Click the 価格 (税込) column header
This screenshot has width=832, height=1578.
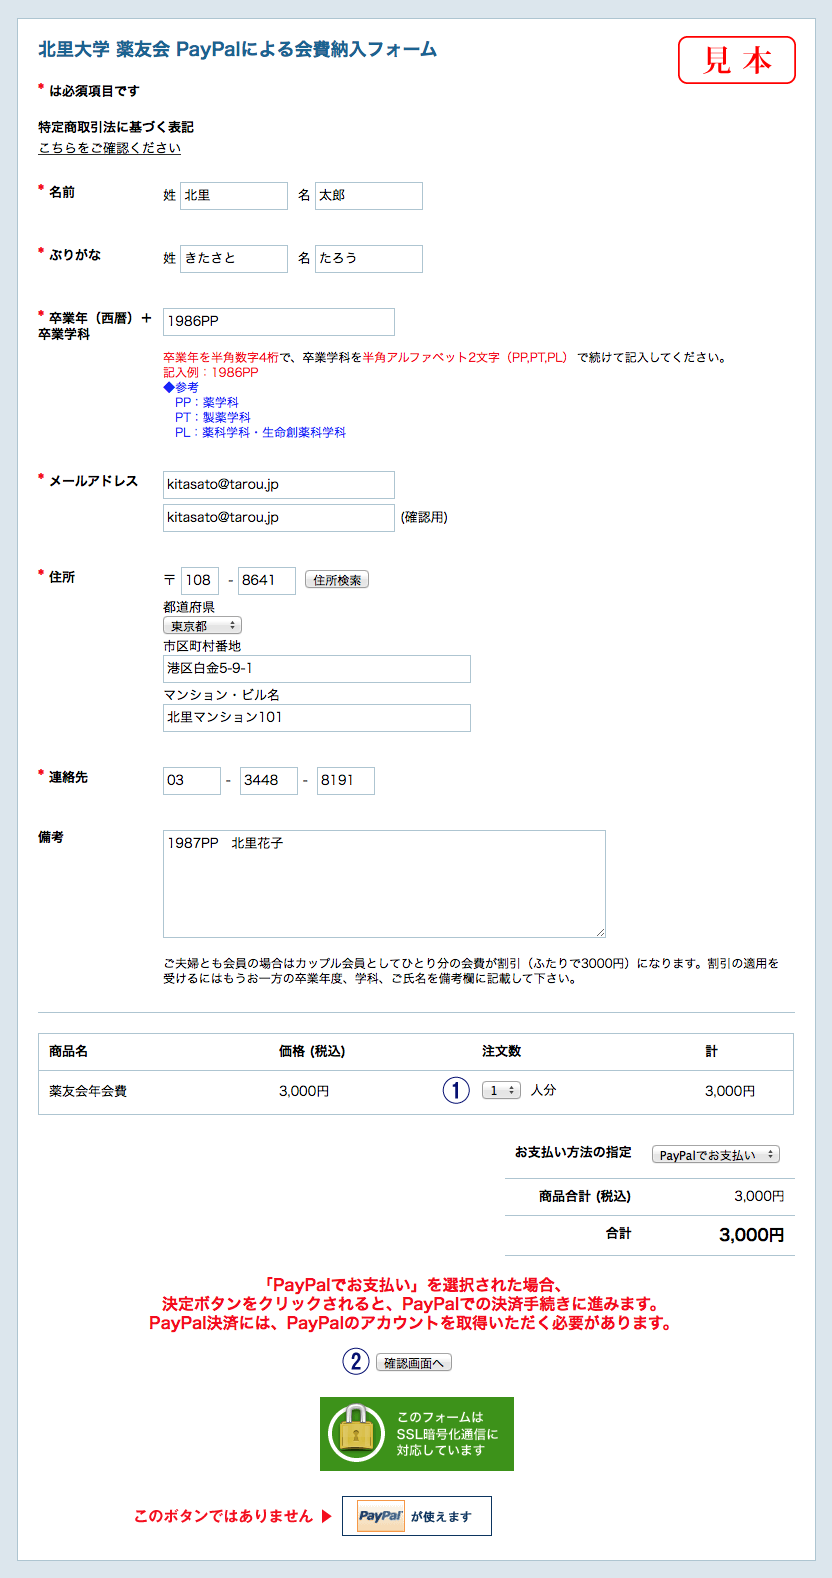[x=312, y=1051]
